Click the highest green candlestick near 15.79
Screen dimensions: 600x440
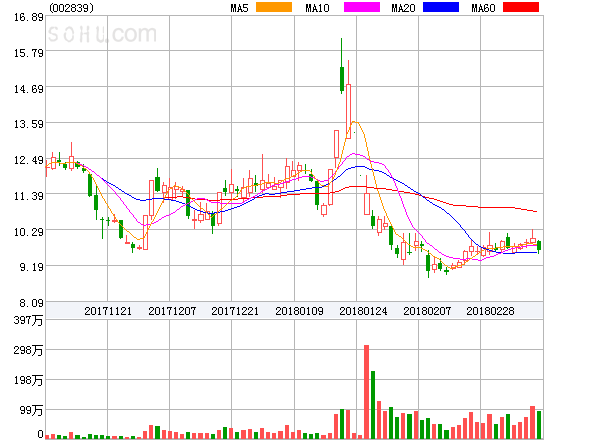pos(342,66)
